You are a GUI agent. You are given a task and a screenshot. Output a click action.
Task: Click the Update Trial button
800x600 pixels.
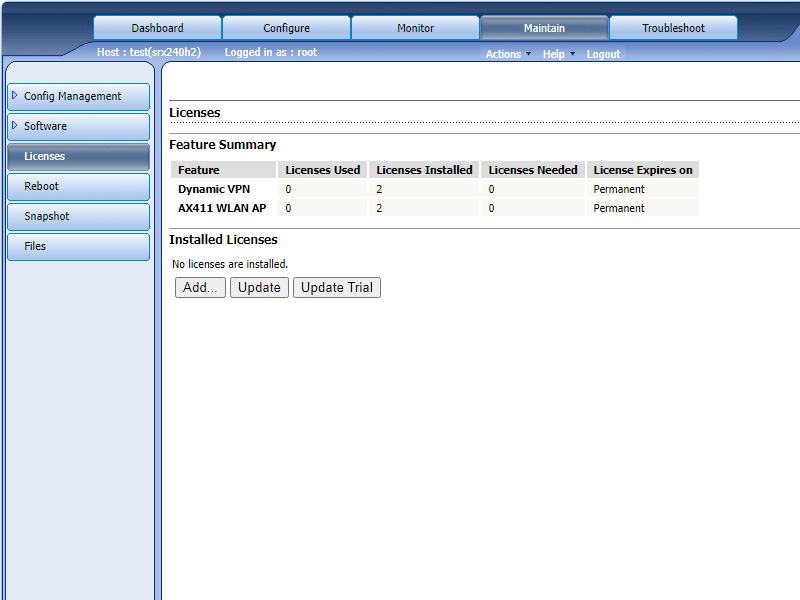click(x=336, y=288)
